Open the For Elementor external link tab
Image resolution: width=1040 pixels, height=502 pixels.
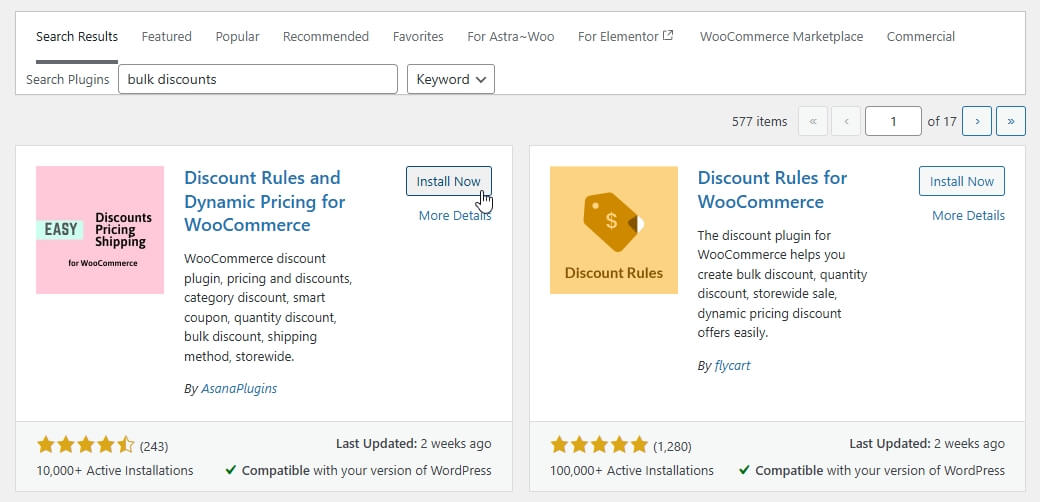(625, 36)
